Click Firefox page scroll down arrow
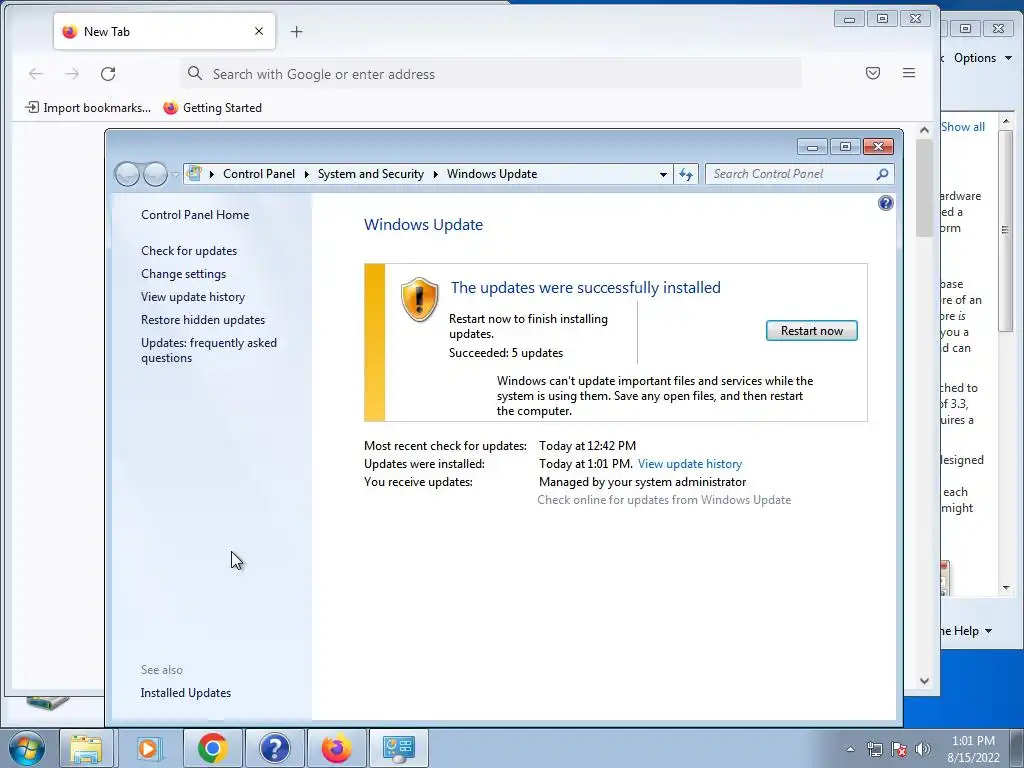 [x=924, y=680]
